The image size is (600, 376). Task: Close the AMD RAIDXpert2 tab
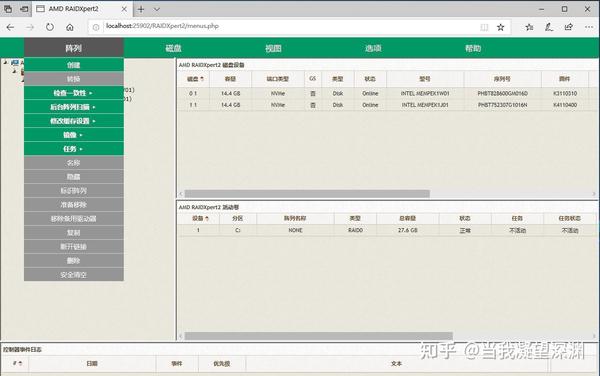pos(124,9)
